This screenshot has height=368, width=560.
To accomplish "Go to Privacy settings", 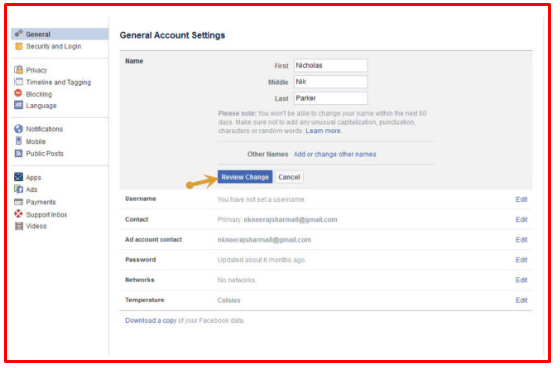I will point(36,70).
